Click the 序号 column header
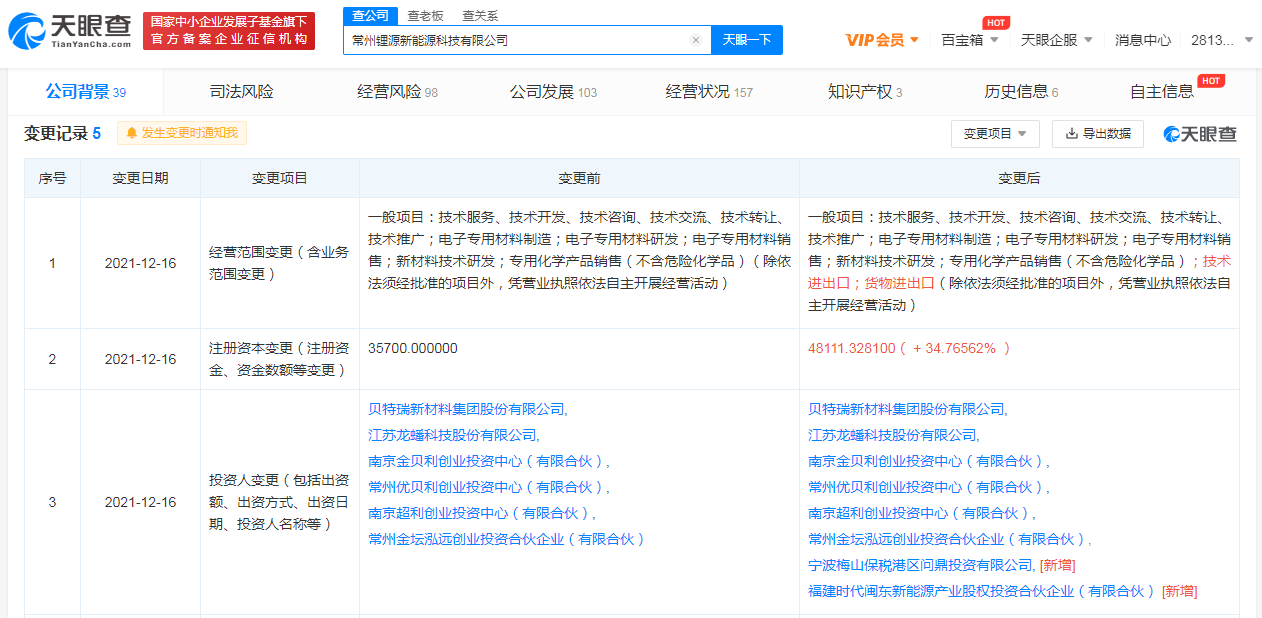 (52, 178)
